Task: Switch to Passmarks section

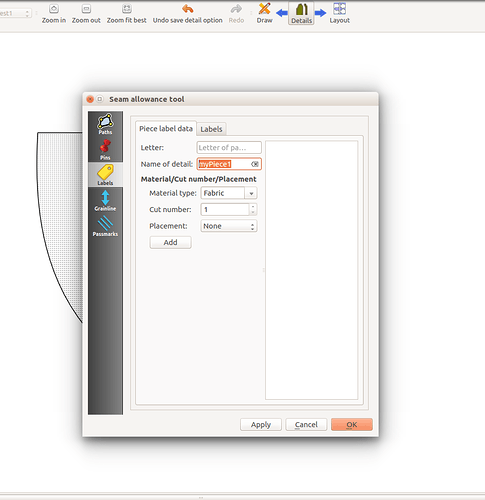Action: [105, 226]
